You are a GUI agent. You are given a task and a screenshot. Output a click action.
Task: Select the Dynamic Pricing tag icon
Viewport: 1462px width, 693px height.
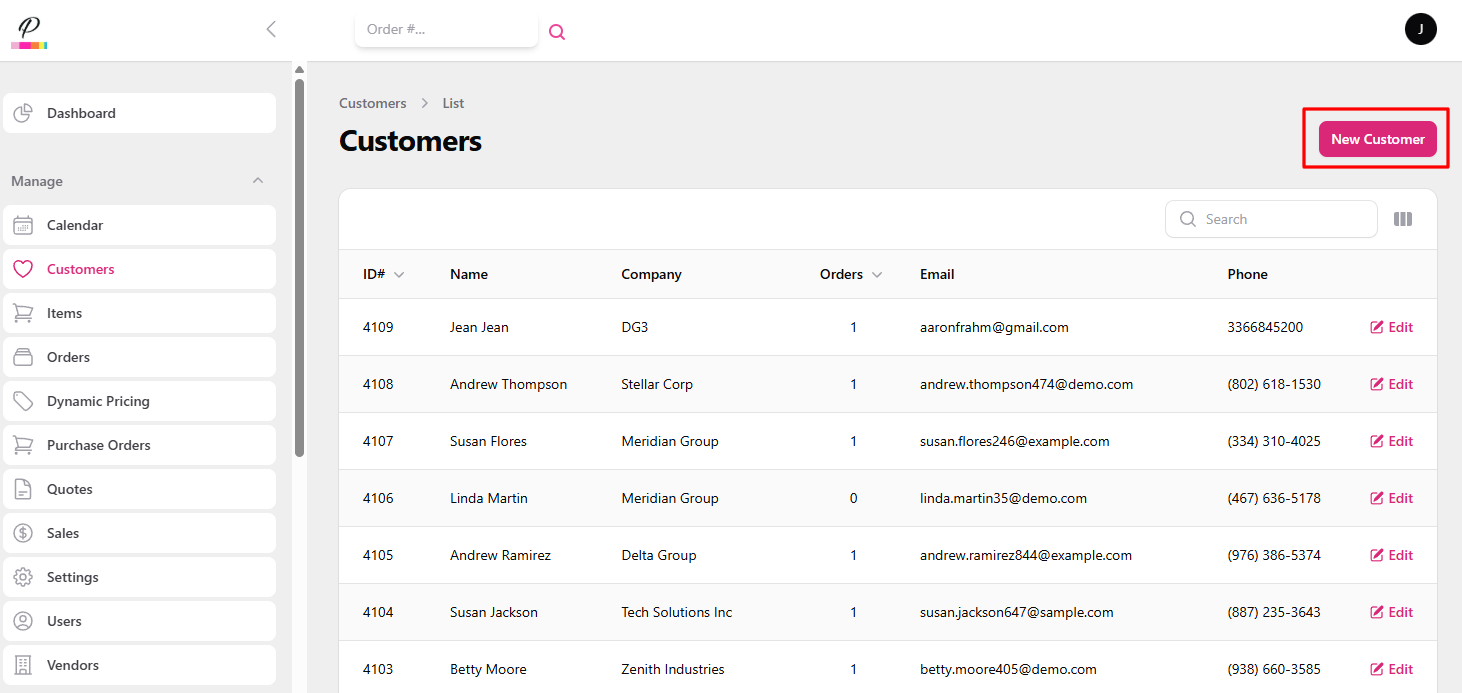24,401
